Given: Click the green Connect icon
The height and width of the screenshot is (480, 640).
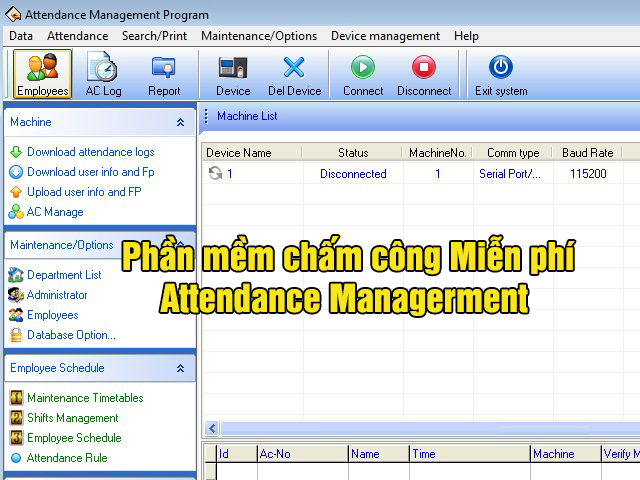Looking at the screenshot, I should [x=363, y=67].
